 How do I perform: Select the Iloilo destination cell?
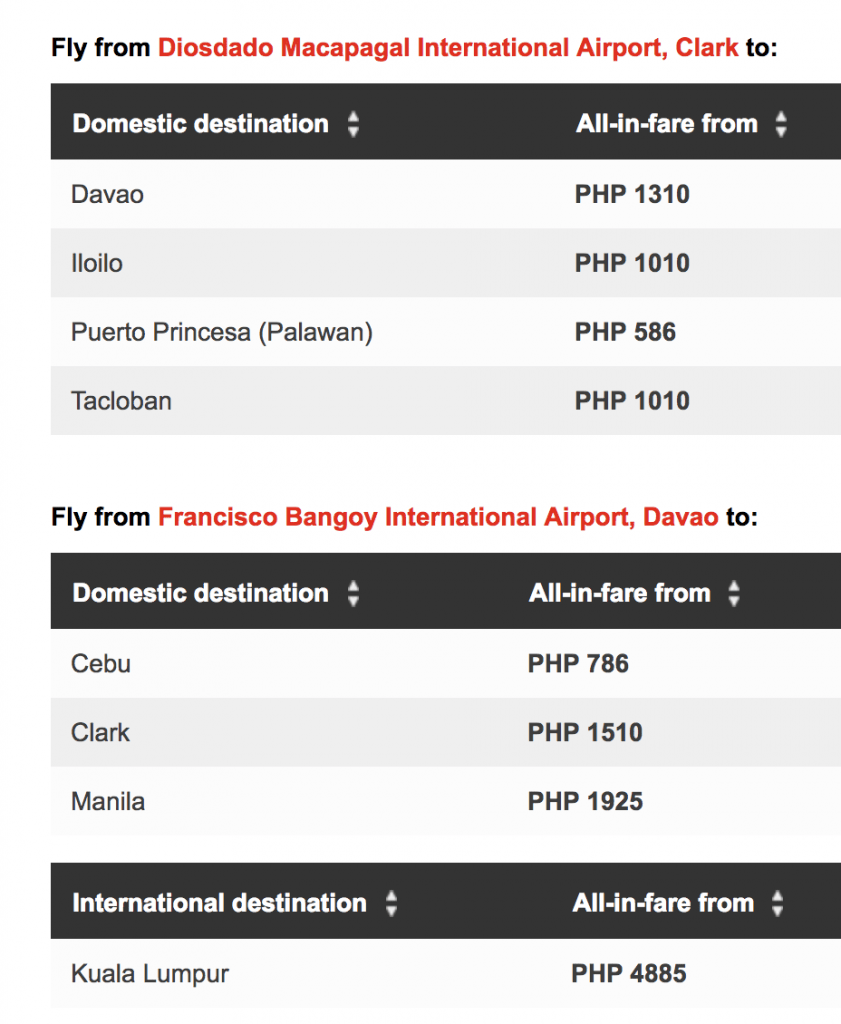97,263
